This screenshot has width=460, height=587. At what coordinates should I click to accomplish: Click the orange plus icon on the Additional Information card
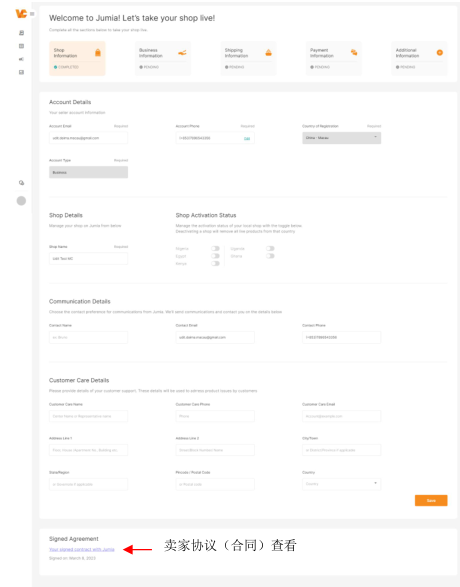click(x=440, y=53)
